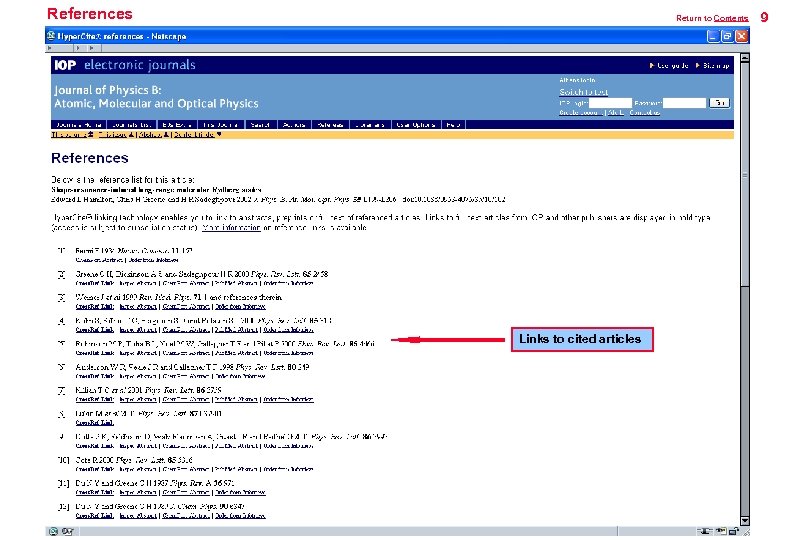
Task: Close the Netscape window
Action: [x=741, y=36]
